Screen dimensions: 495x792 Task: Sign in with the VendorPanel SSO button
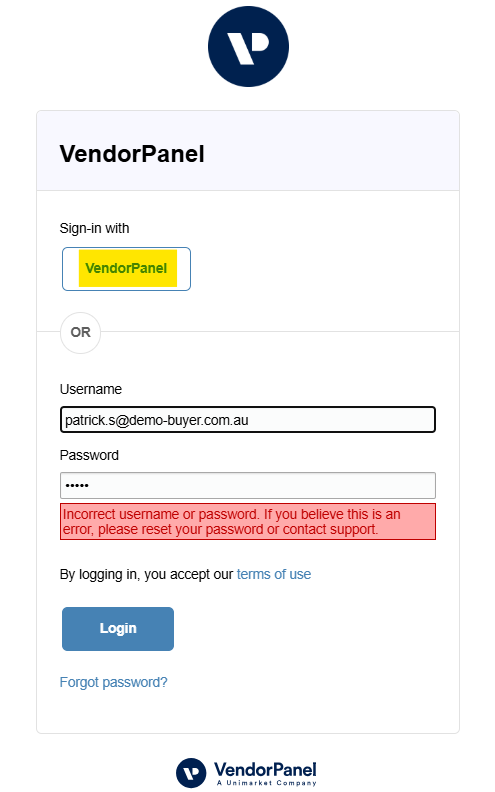(126, 269)
